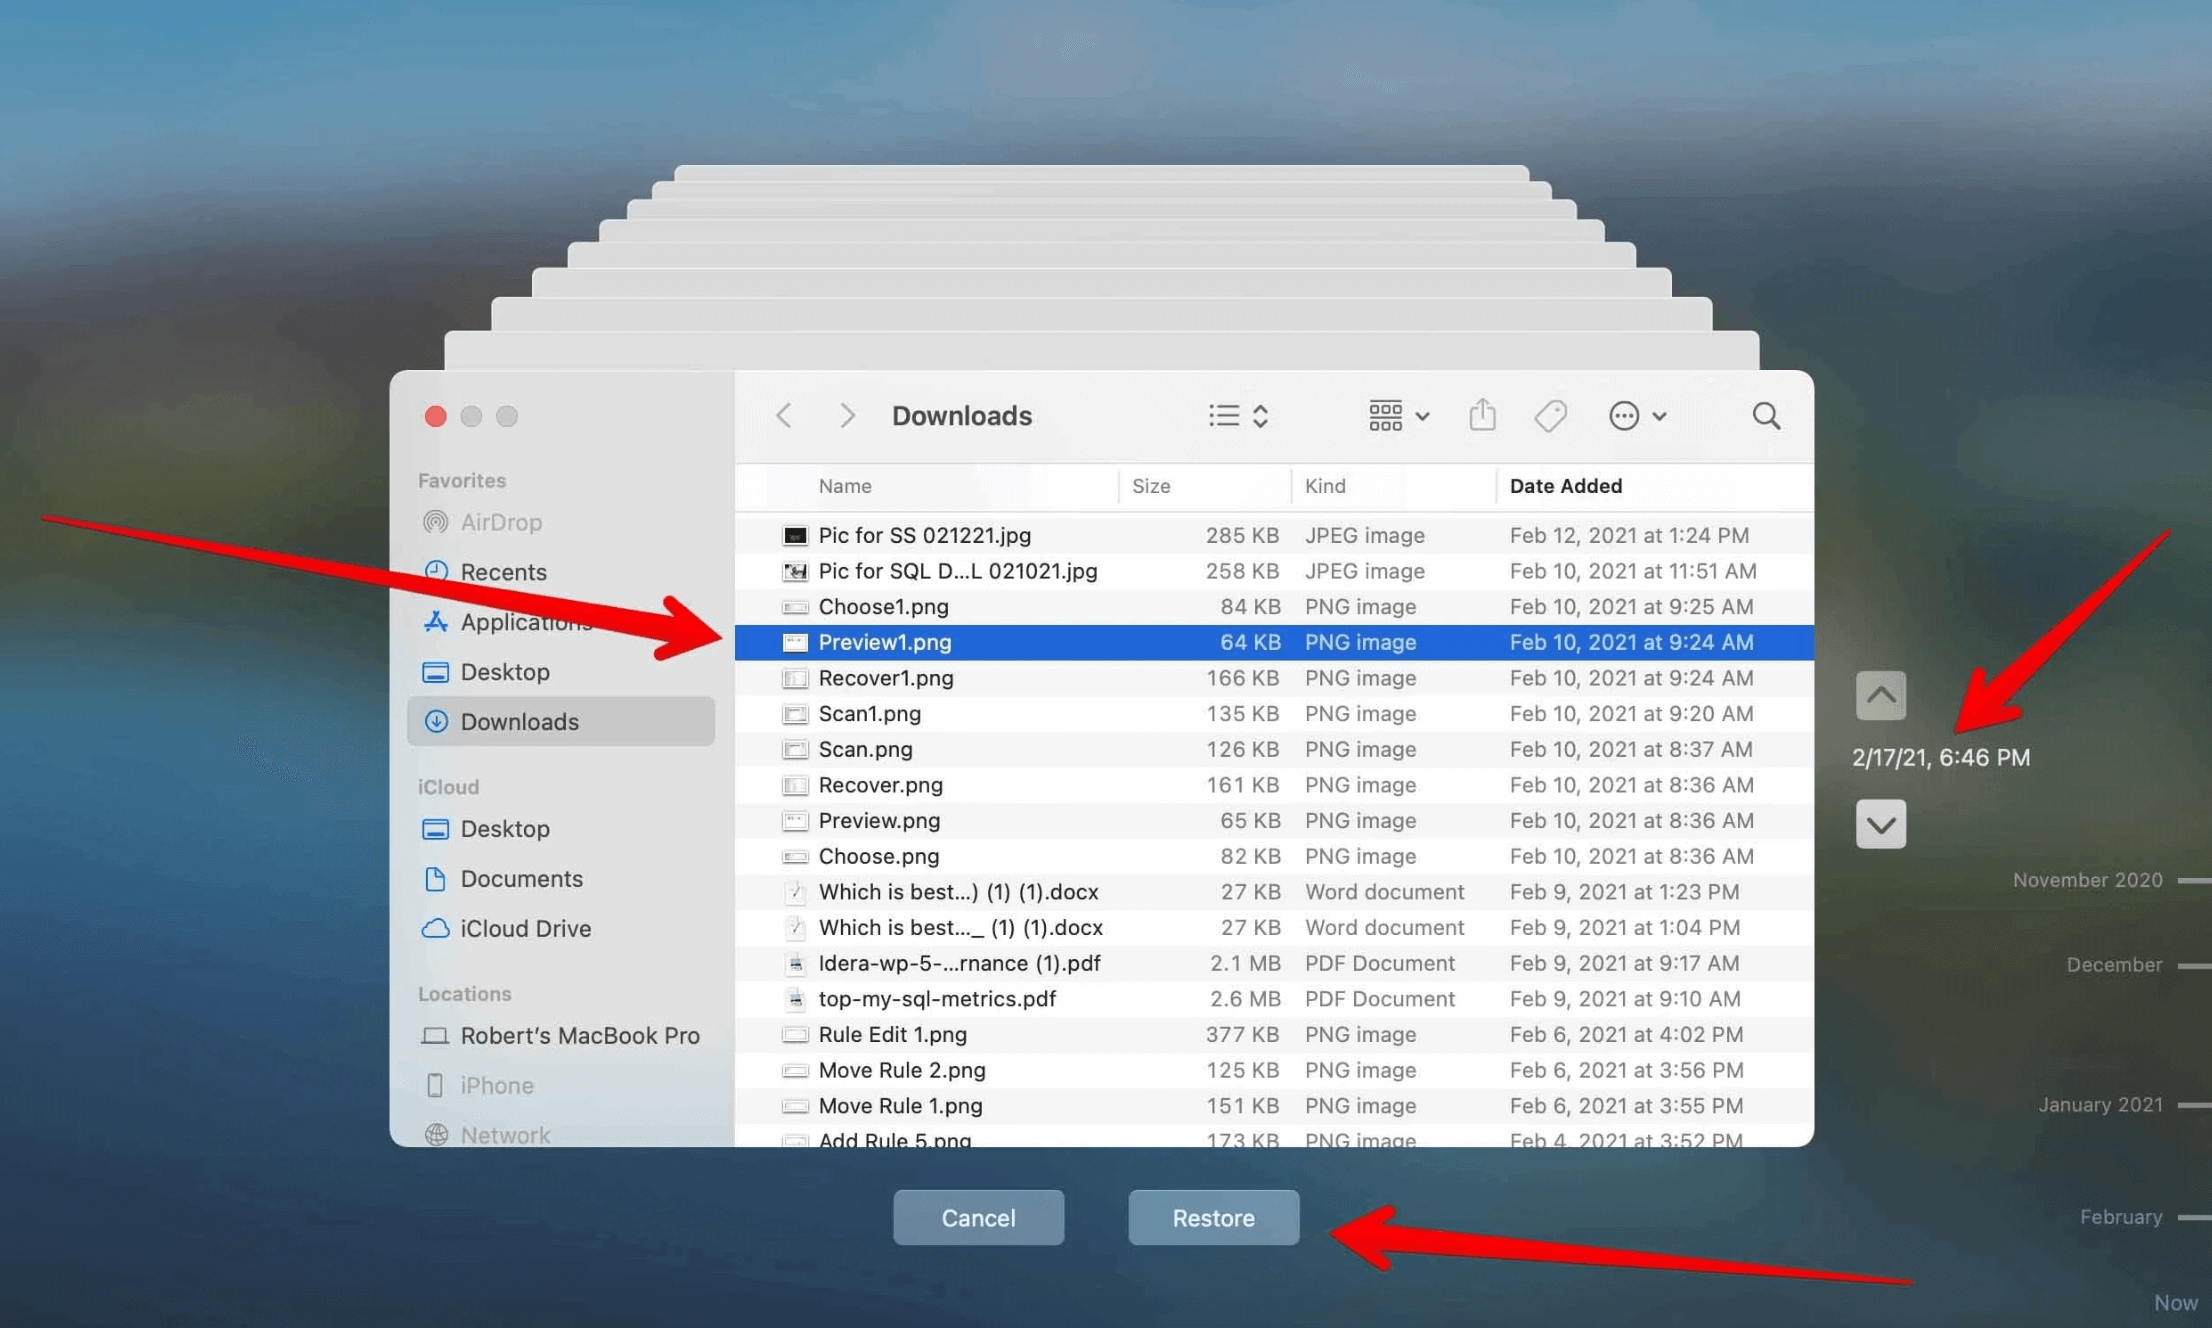2212x1328 pixels.
Task: Click Restore to recover Preview1.png
Action: [1213, 1217]
